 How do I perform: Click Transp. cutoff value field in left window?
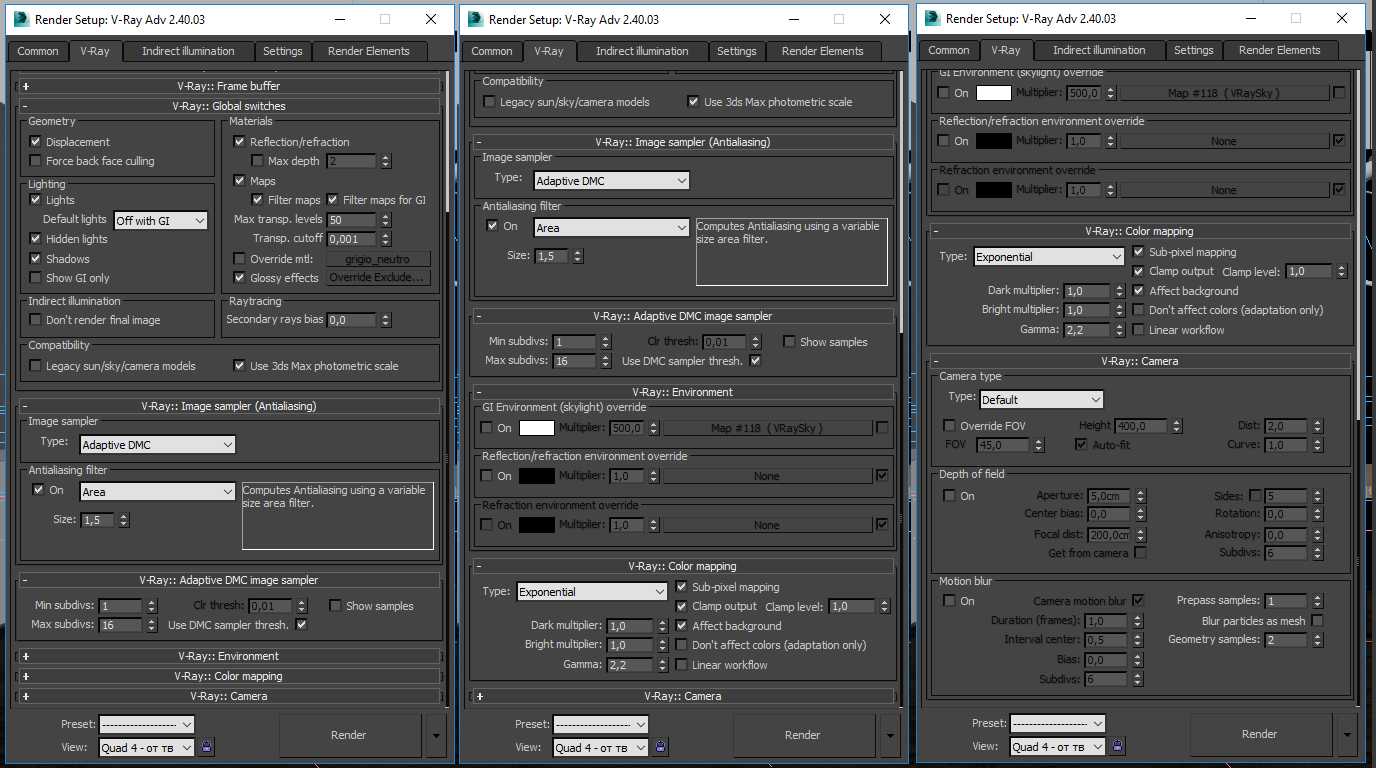coord(352,239)
